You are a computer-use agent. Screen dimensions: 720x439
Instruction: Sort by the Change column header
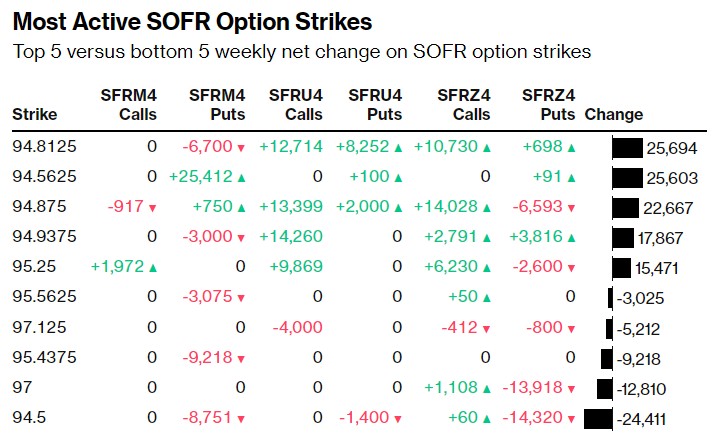click(x=613, y=115)
